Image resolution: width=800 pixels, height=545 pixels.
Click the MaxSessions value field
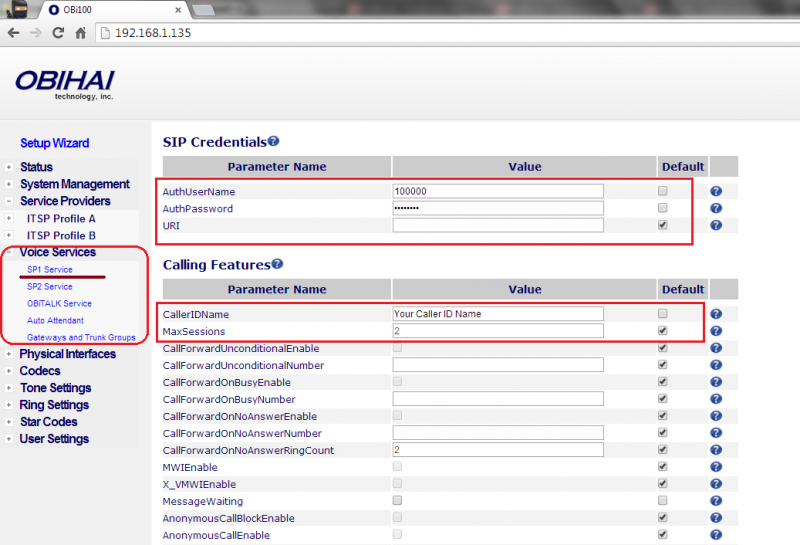click(x=498, y=331)
